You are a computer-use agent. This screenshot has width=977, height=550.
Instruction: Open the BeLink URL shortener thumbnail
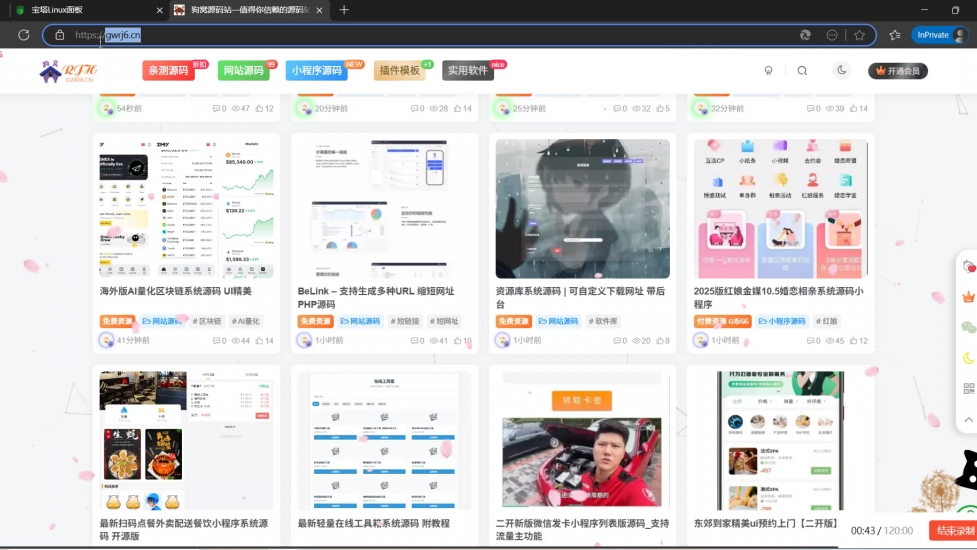click(x=384, y=208)
